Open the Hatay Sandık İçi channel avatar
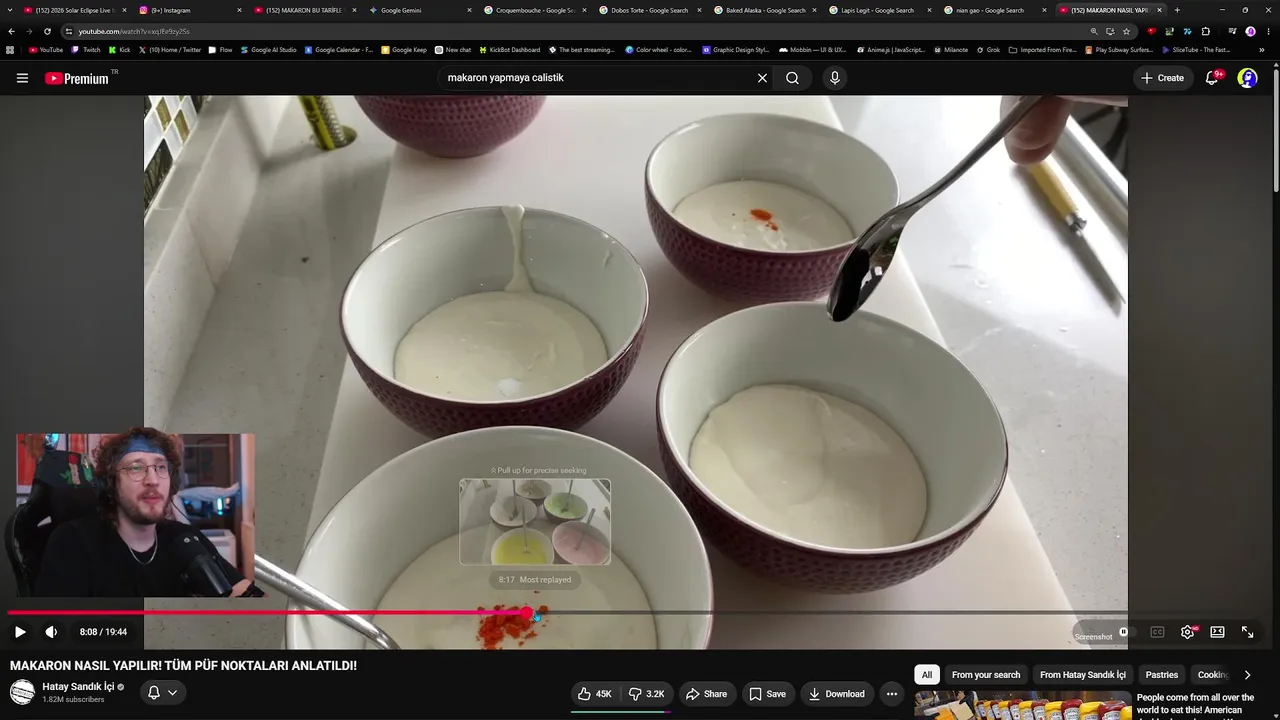1280x720 pixels. (x=22, y=692)
